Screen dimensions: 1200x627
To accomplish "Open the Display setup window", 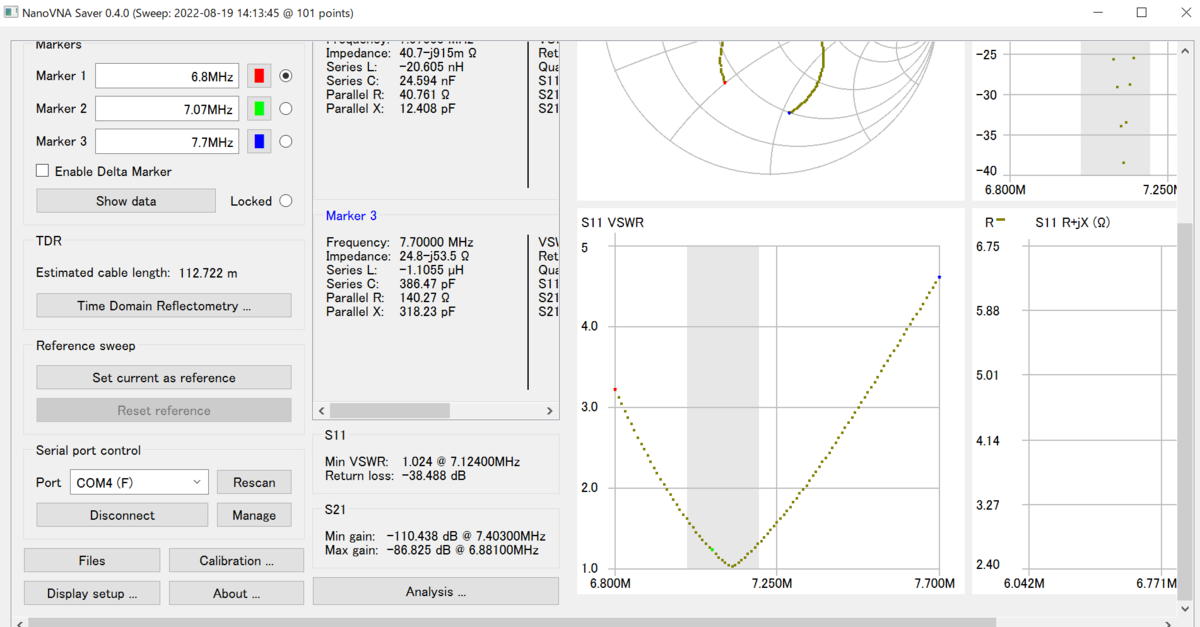I will (x=92, y=594).
